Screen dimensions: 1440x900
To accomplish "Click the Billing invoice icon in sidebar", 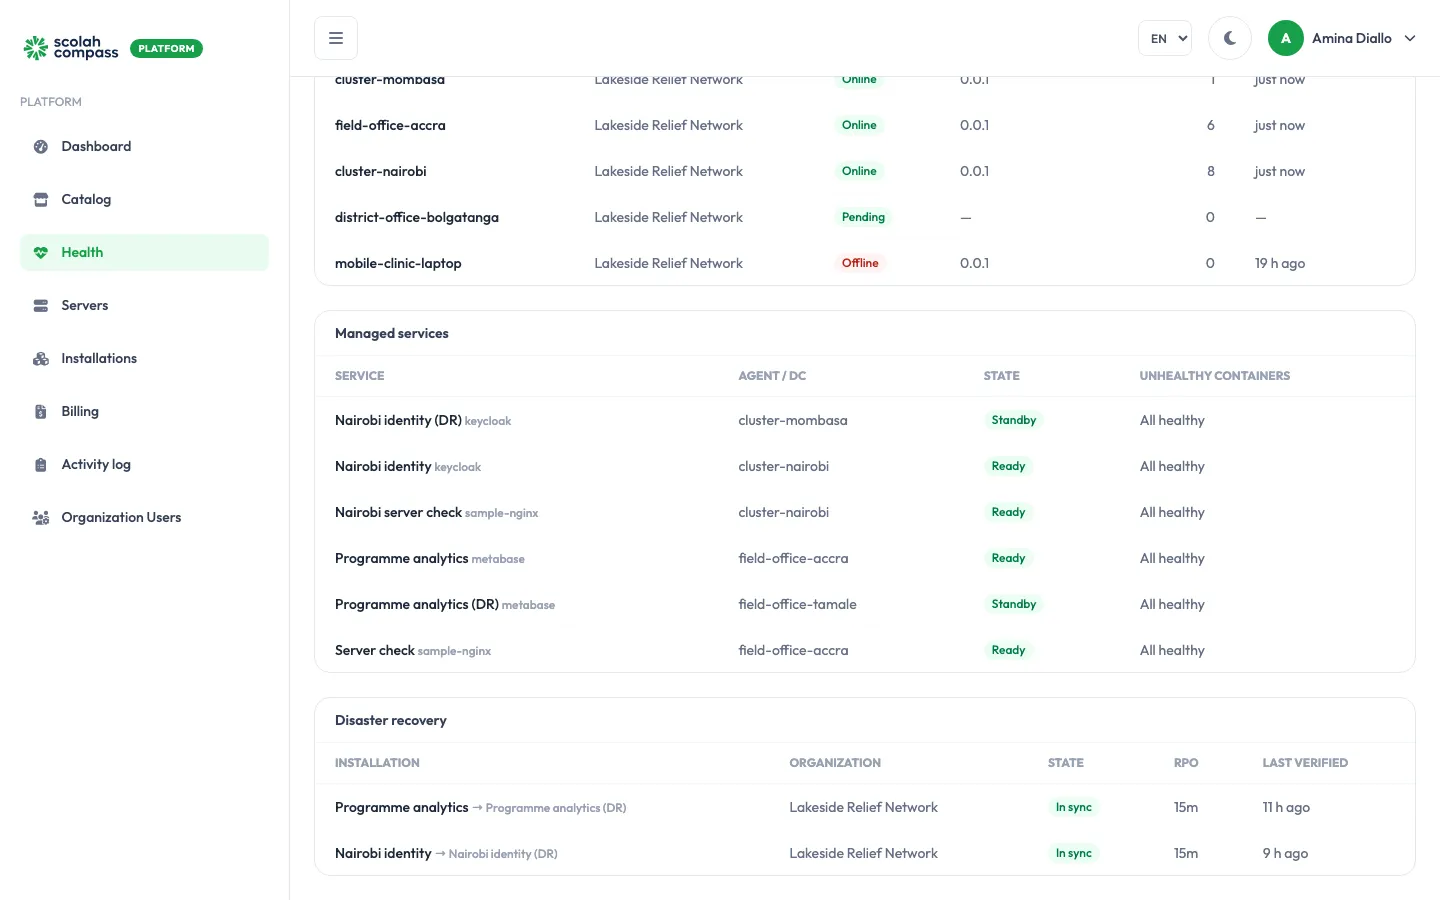I will point(41,412).
